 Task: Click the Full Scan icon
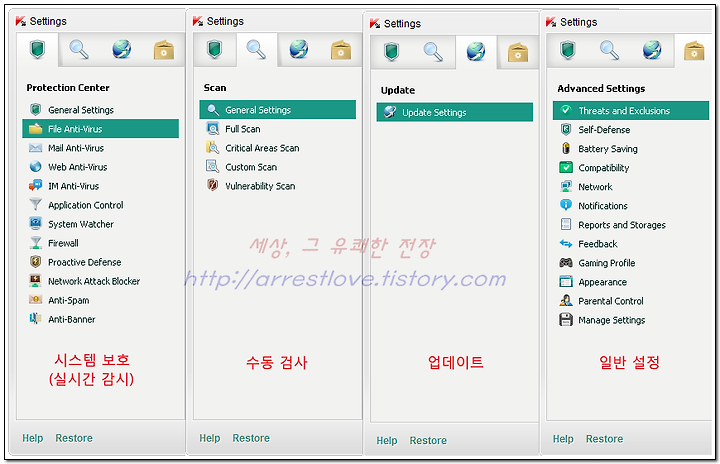click(x=213, y=129)
